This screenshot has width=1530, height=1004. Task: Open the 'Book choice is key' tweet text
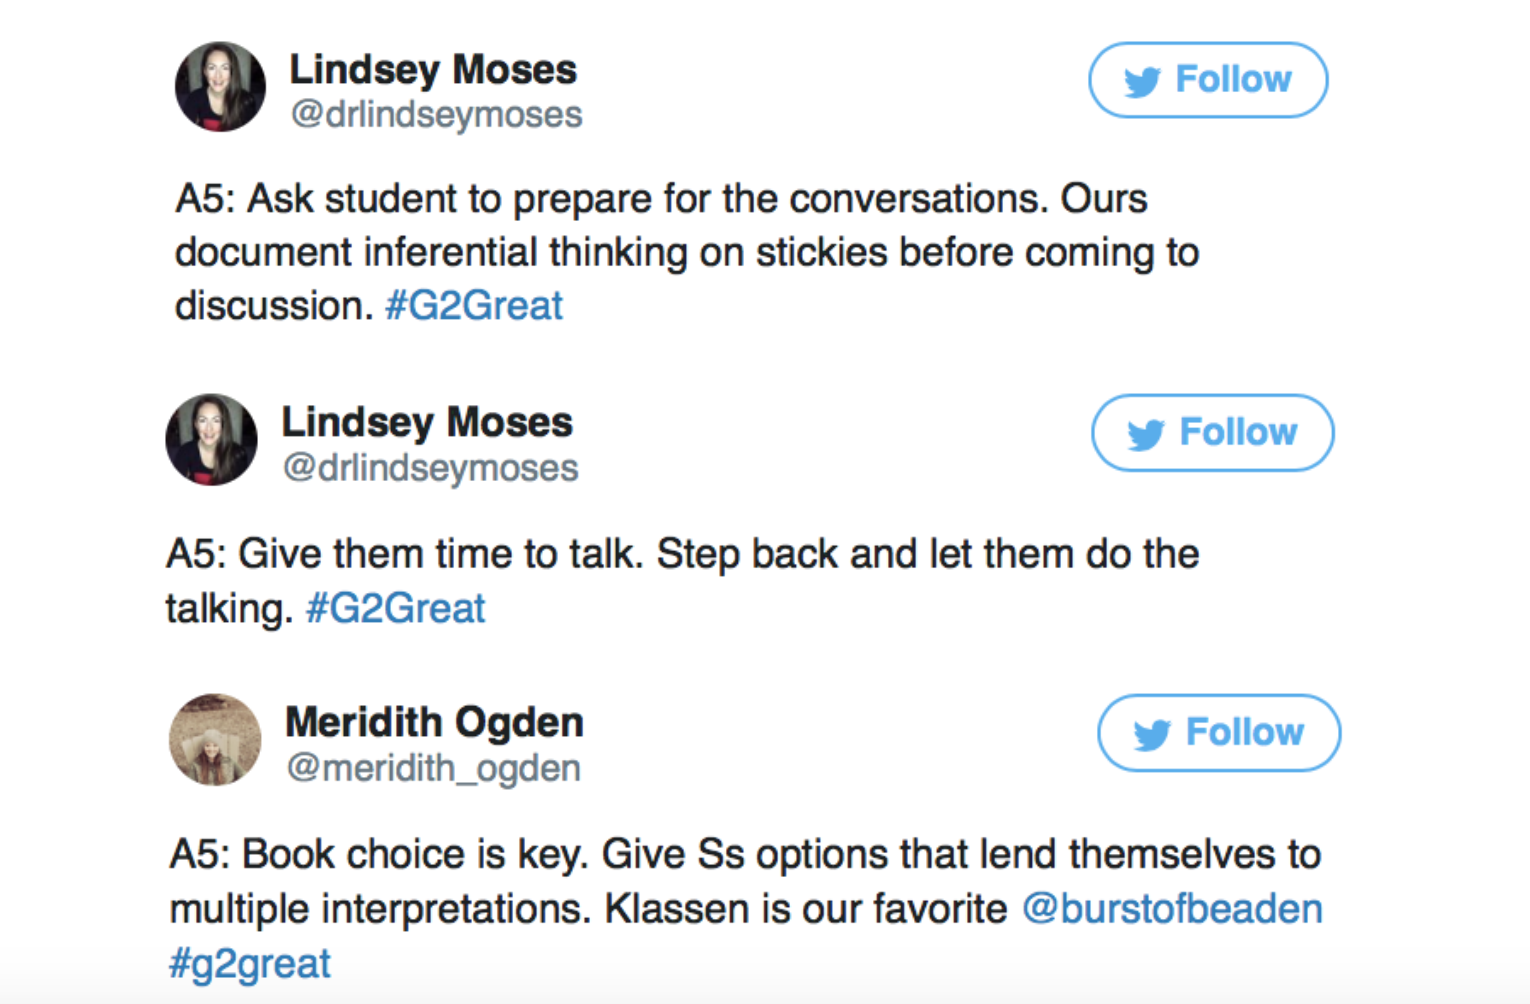click(745, 908)
